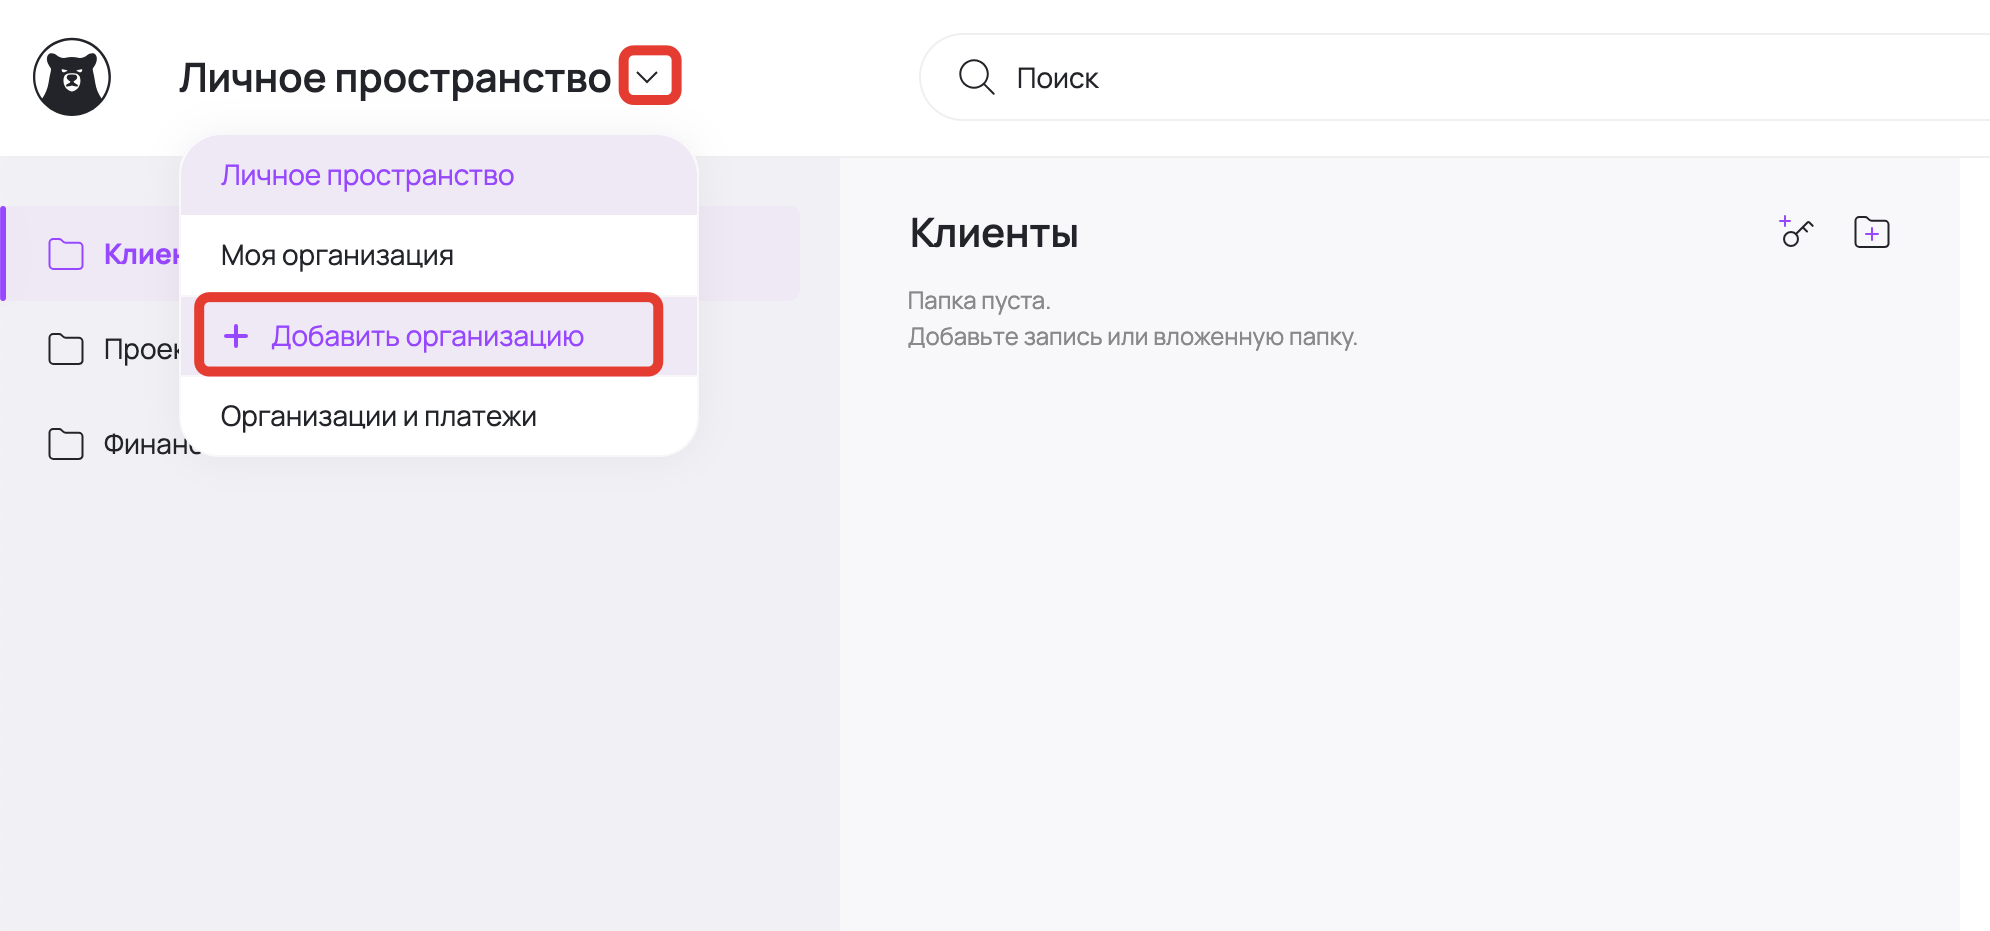Click the plus icon beside 'Добавить организацию'

coord(236,336)
